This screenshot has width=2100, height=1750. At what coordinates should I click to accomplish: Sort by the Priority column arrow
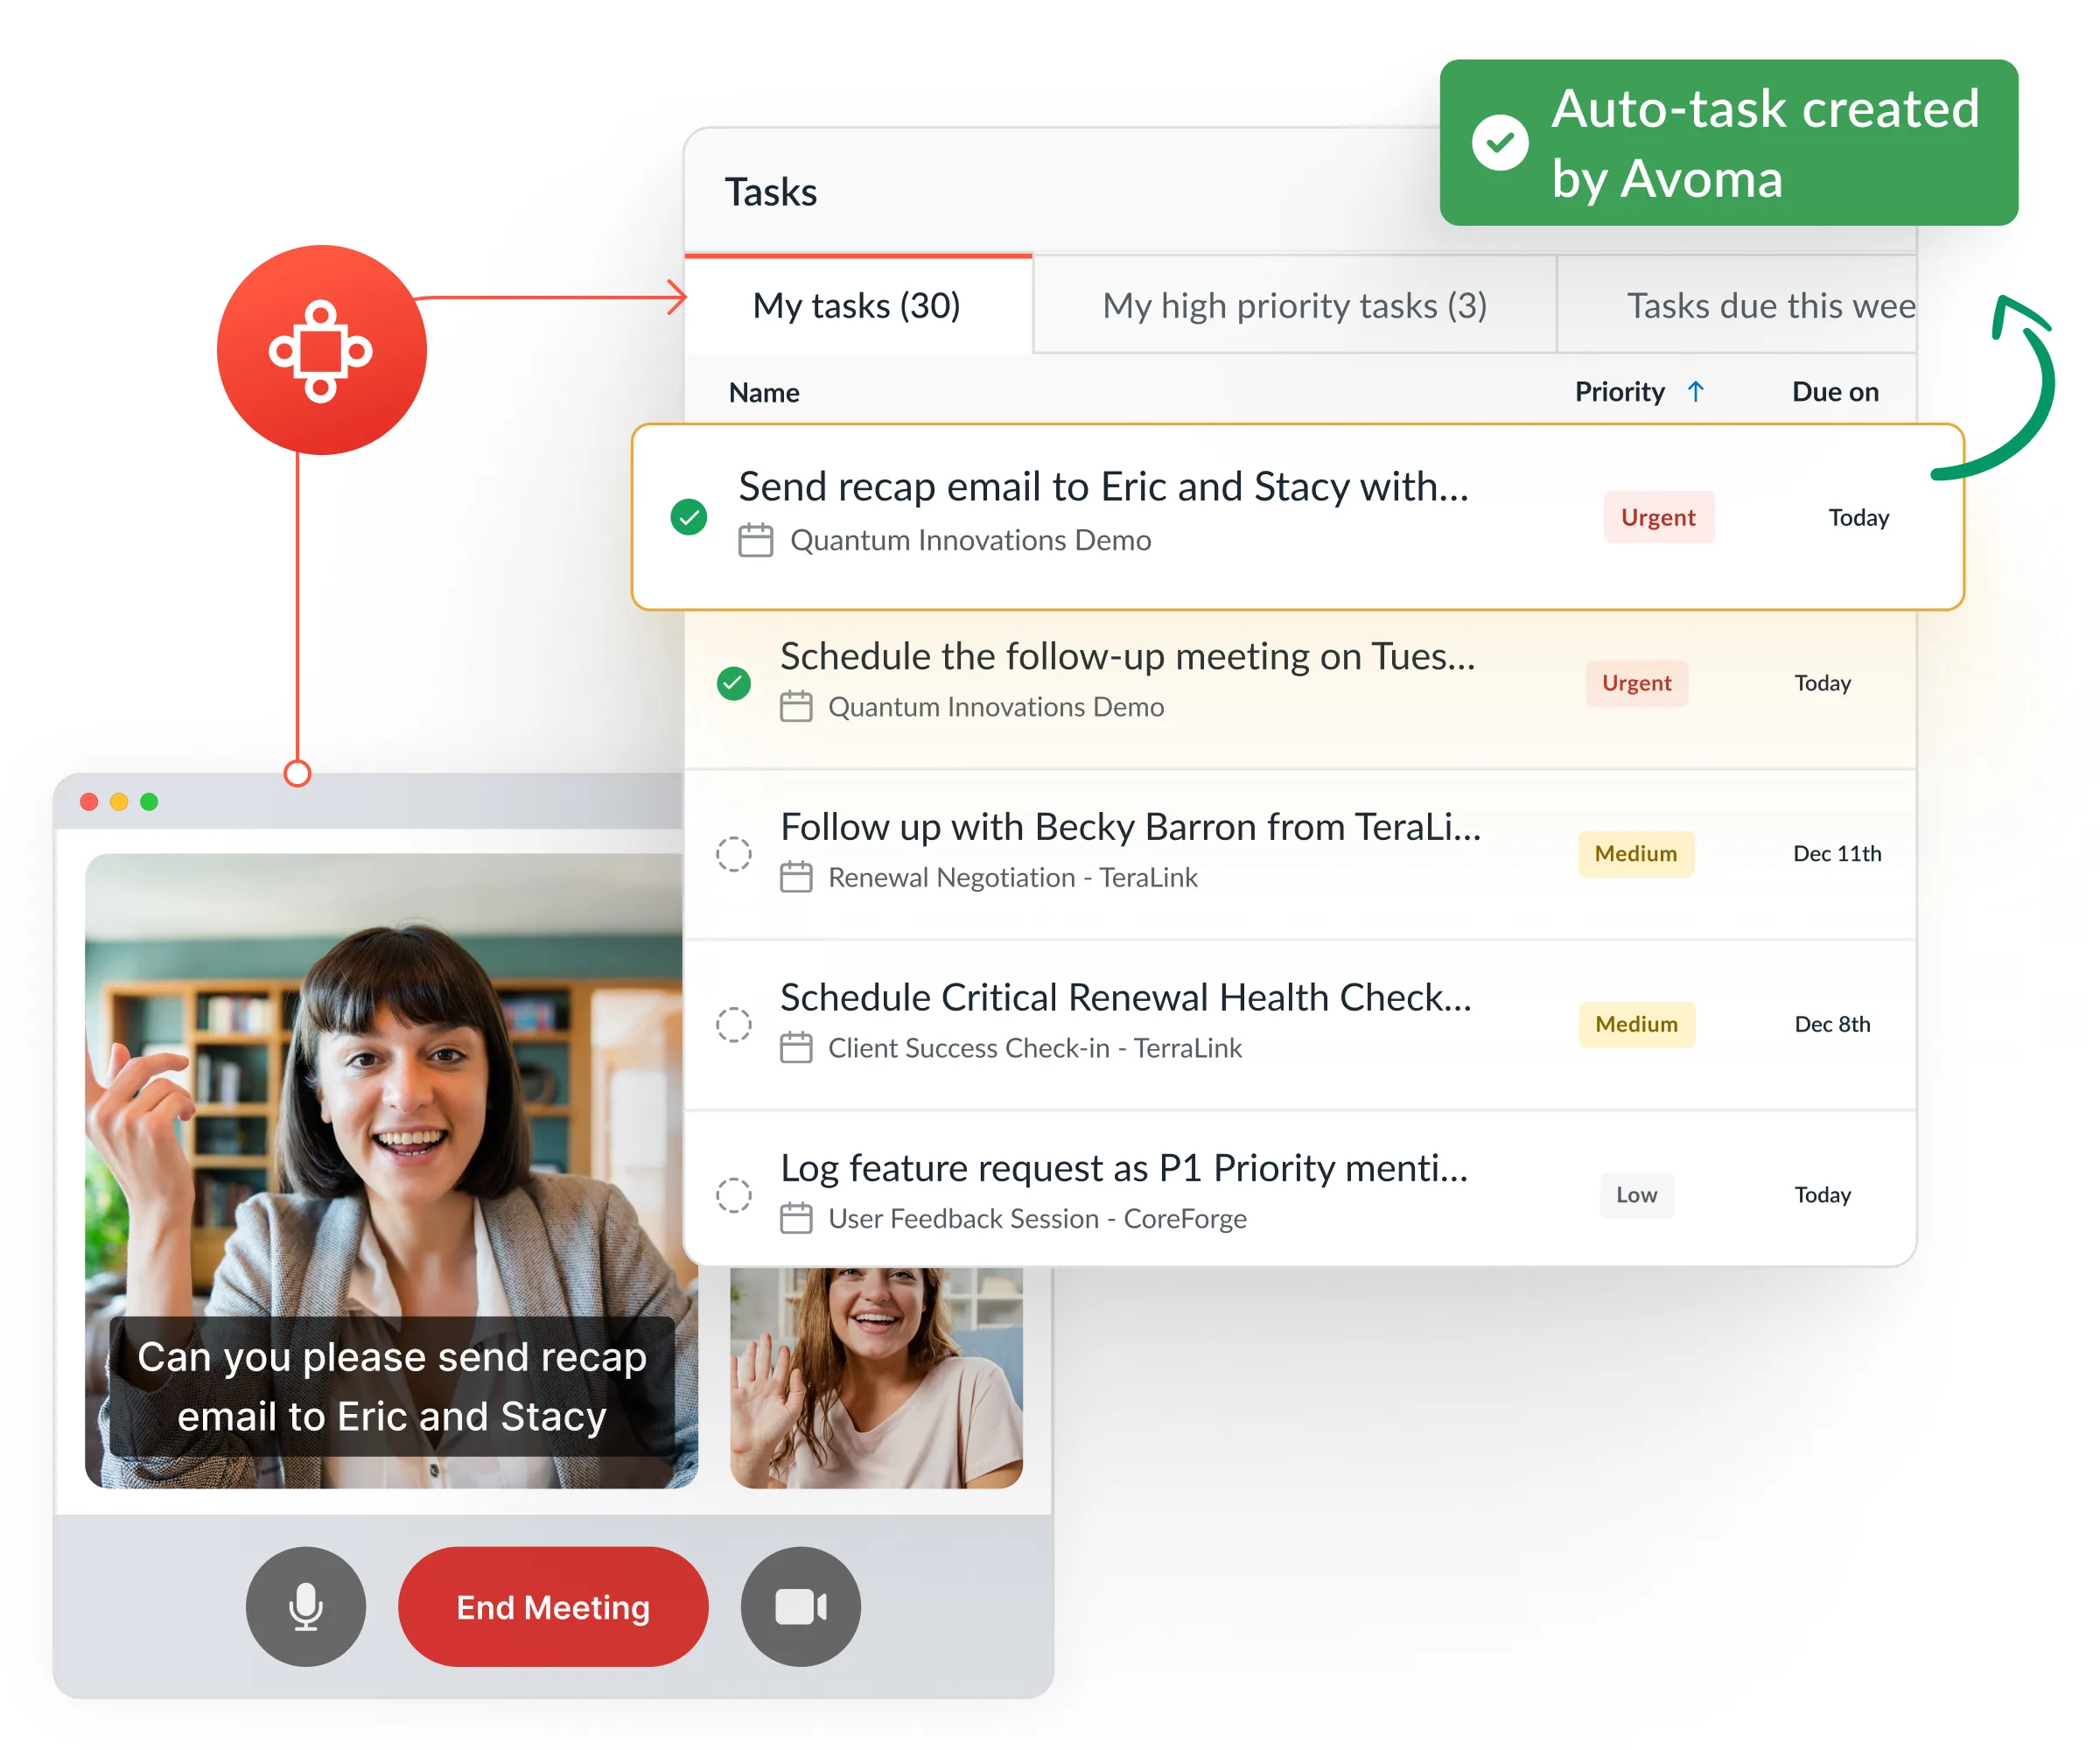tap(1695, 391)
